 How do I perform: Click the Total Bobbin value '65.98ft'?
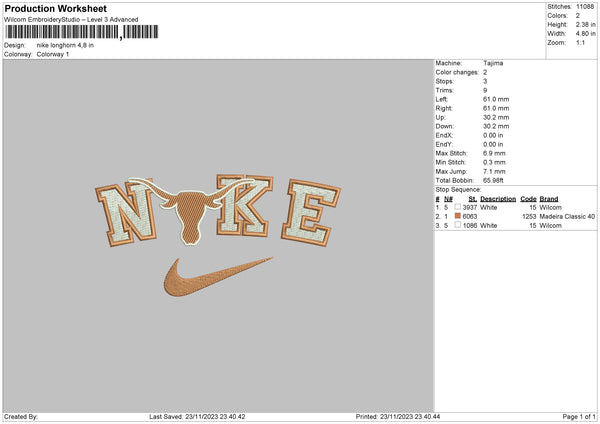[x=493, y=181]
